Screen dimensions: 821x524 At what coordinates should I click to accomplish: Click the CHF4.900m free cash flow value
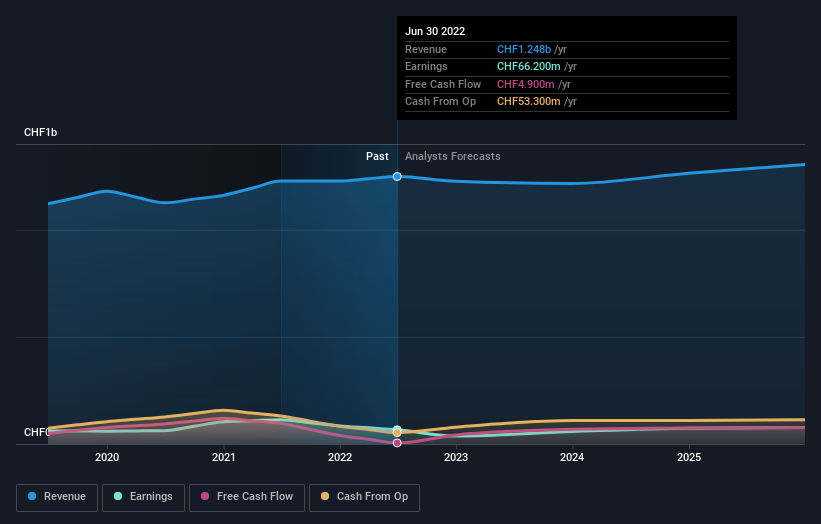pos(526,84)
